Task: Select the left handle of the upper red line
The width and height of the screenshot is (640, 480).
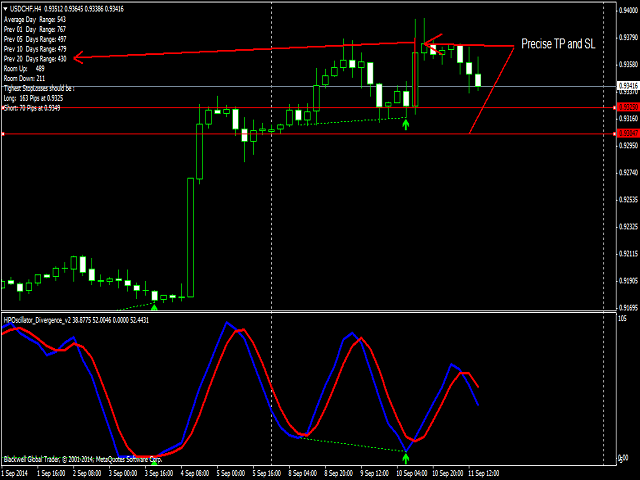Action: [3, 108]
